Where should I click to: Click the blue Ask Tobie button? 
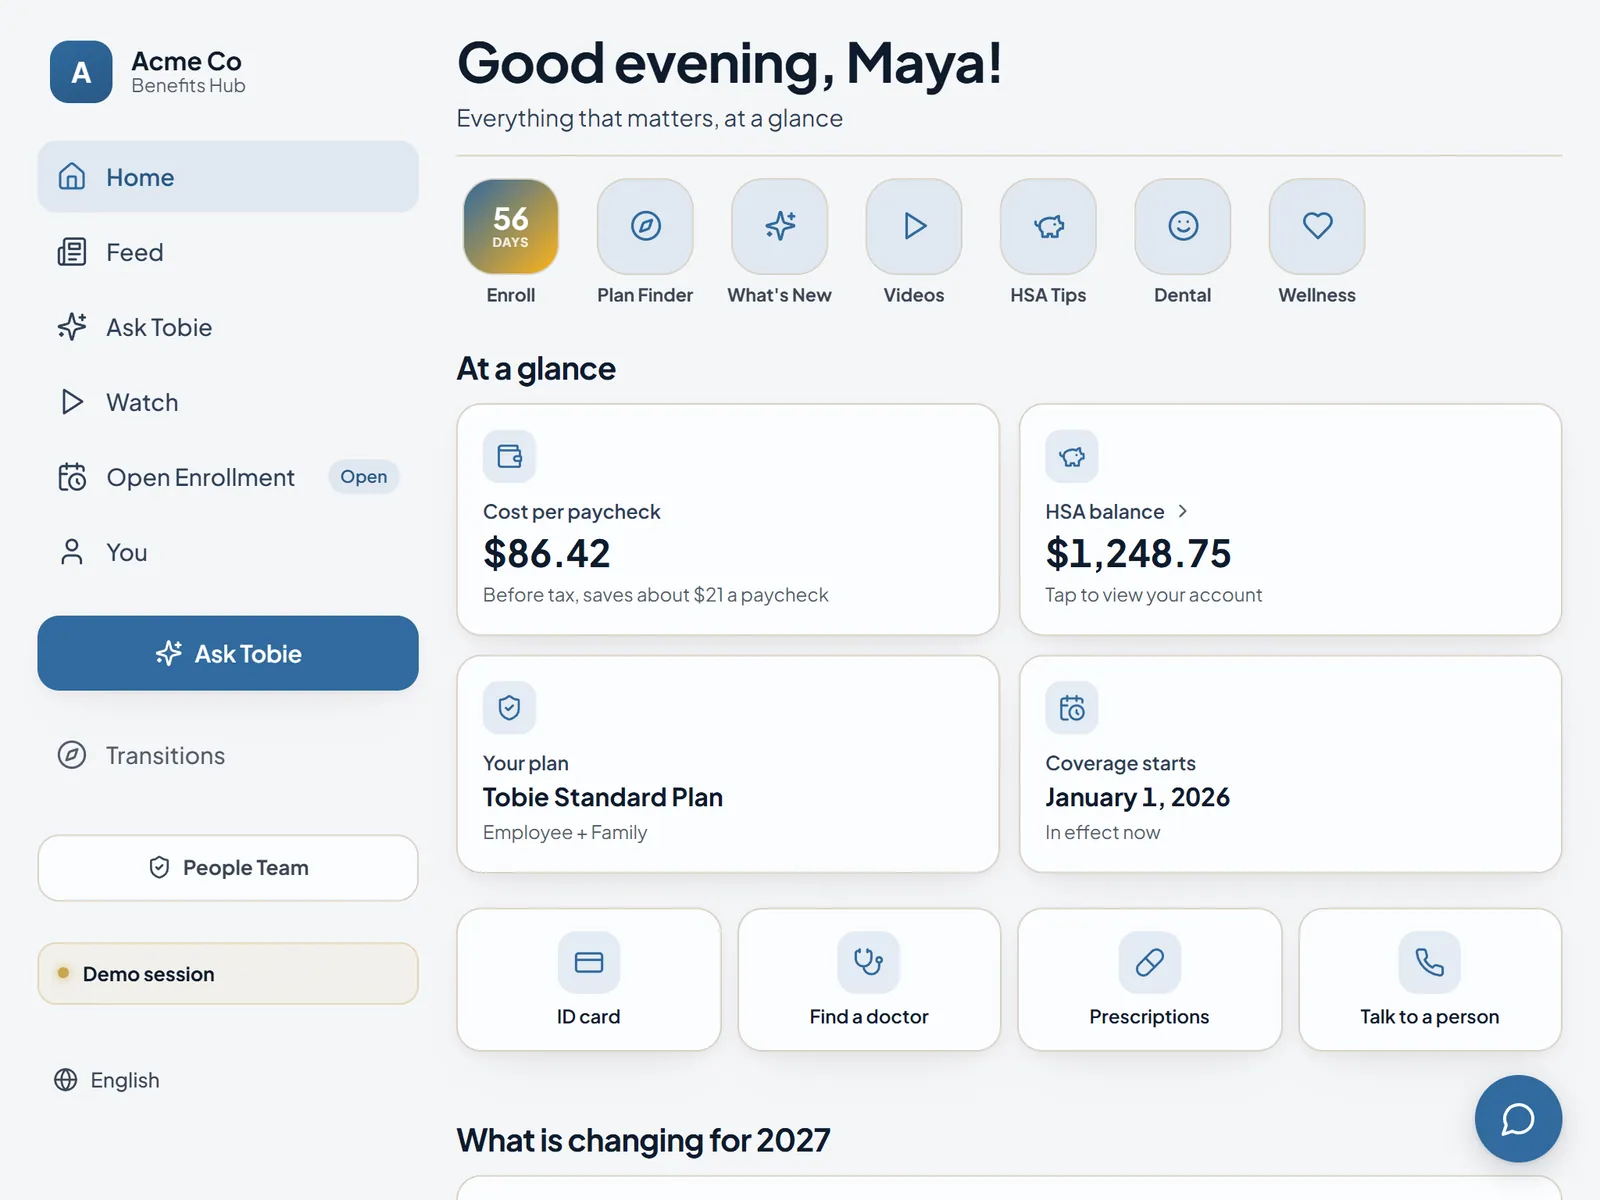228,653
